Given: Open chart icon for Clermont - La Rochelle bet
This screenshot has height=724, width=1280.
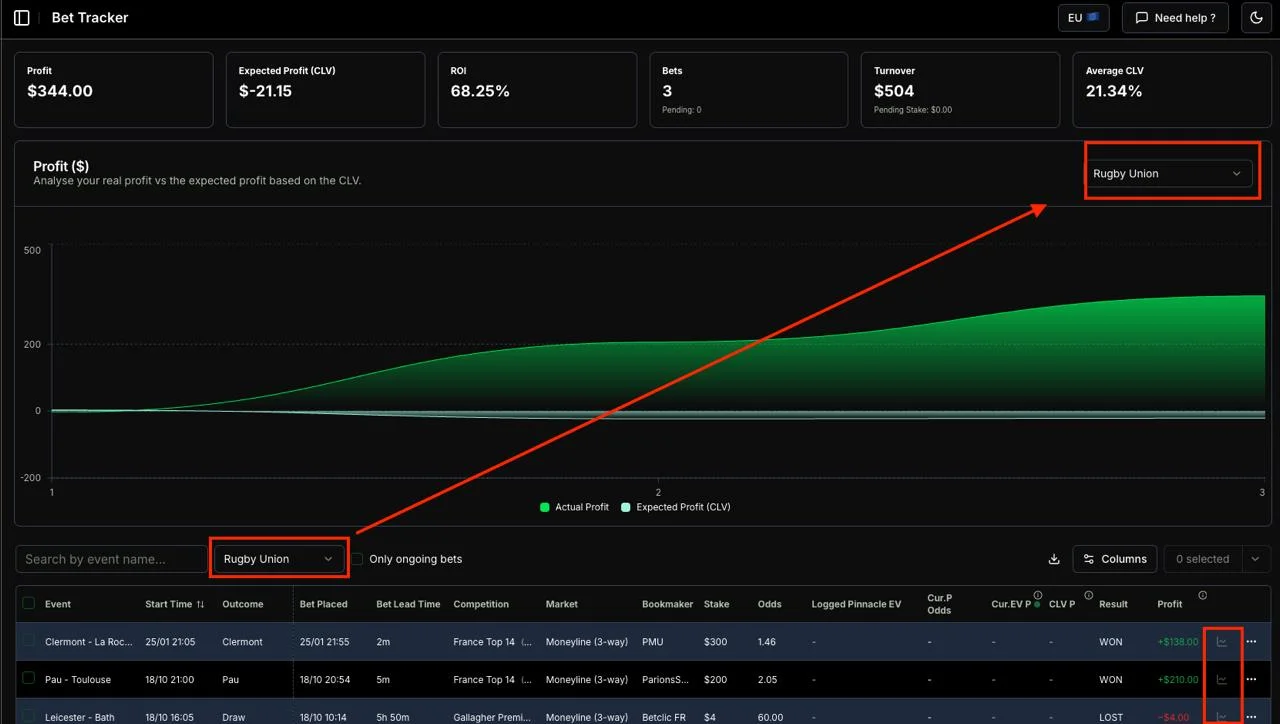Looking at the screenshot, I should point(1222,642).
